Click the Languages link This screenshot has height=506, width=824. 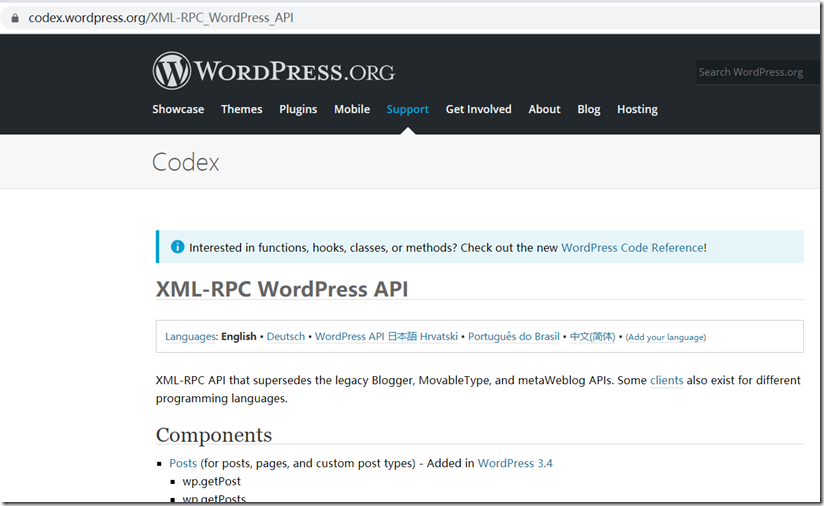click(x=190, y=337)
